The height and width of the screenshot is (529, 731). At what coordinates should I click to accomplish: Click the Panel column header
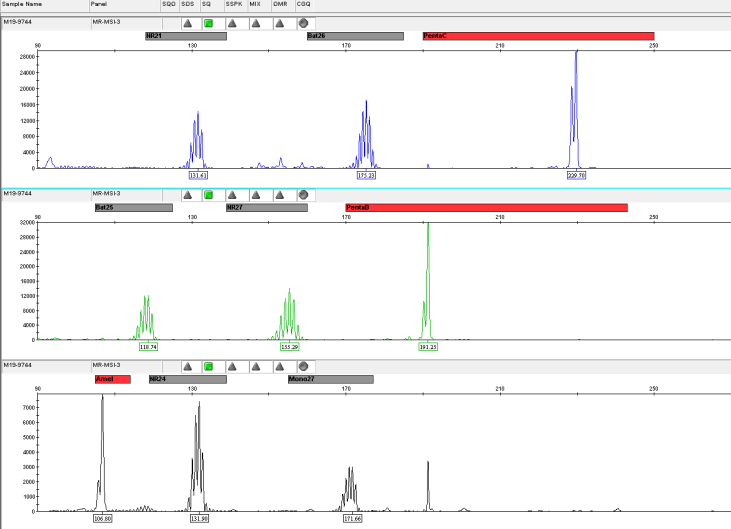tap(100, 5)
